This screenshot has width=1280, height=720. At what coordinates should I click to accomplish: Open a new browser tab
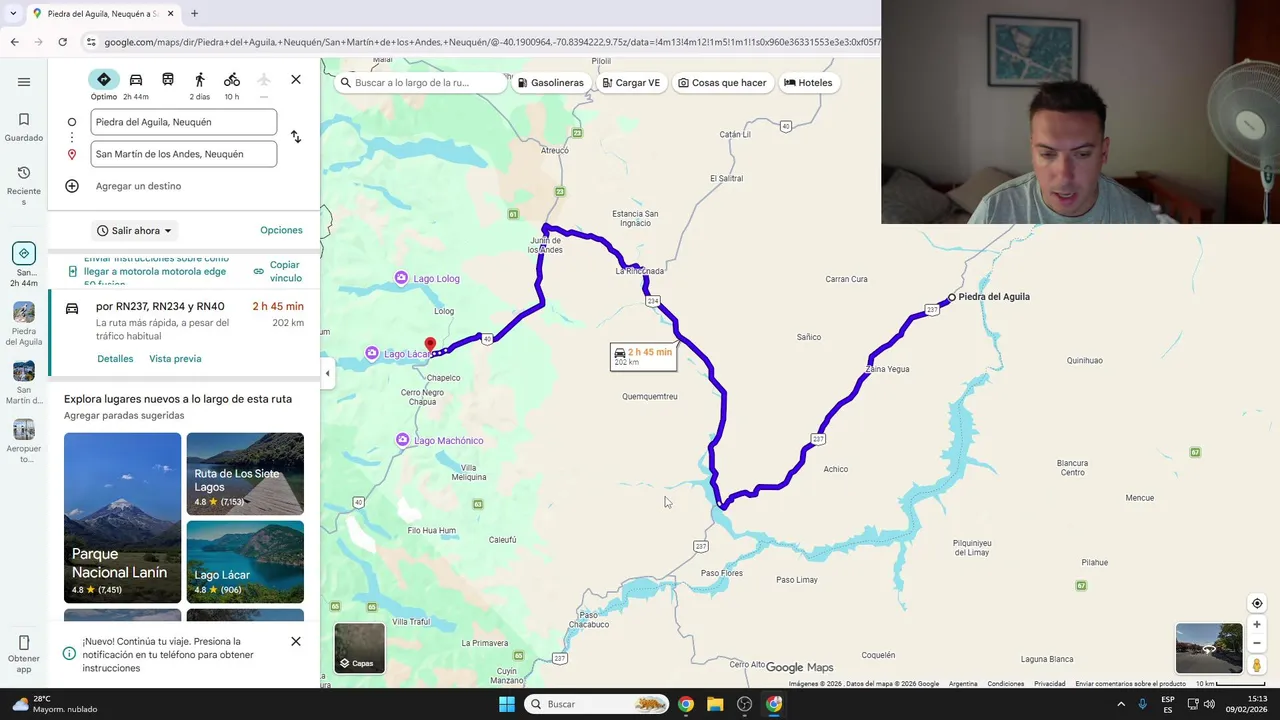[x=194, y=14]
